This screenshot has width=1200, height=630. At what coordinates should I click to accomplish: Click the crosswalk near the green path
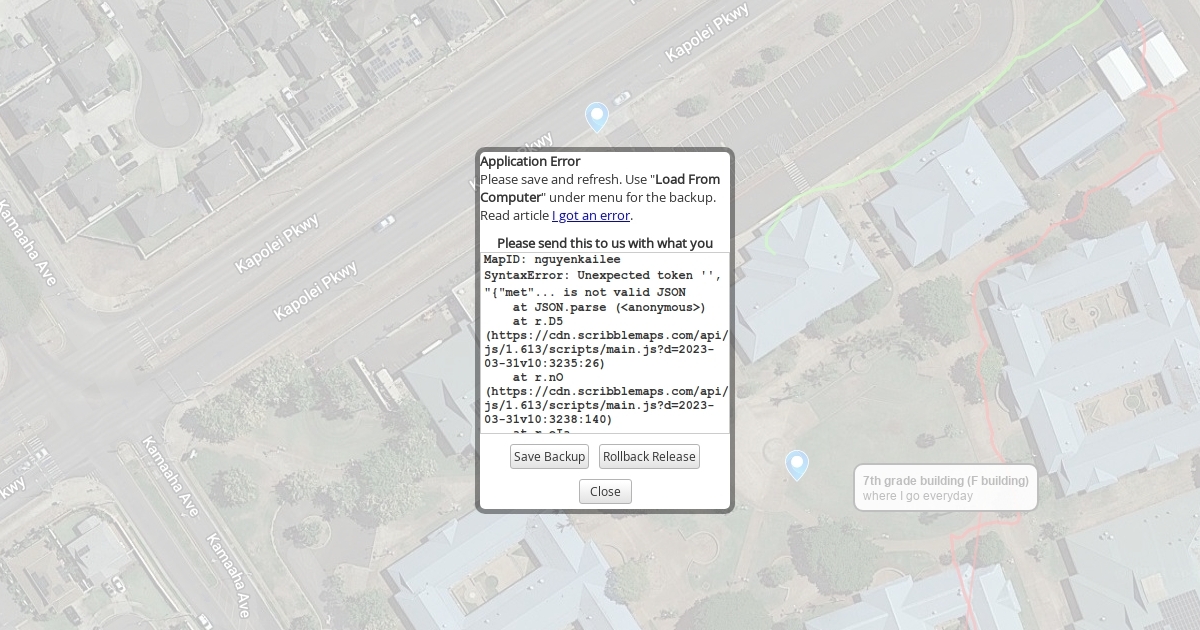click(x=795, y=172)
